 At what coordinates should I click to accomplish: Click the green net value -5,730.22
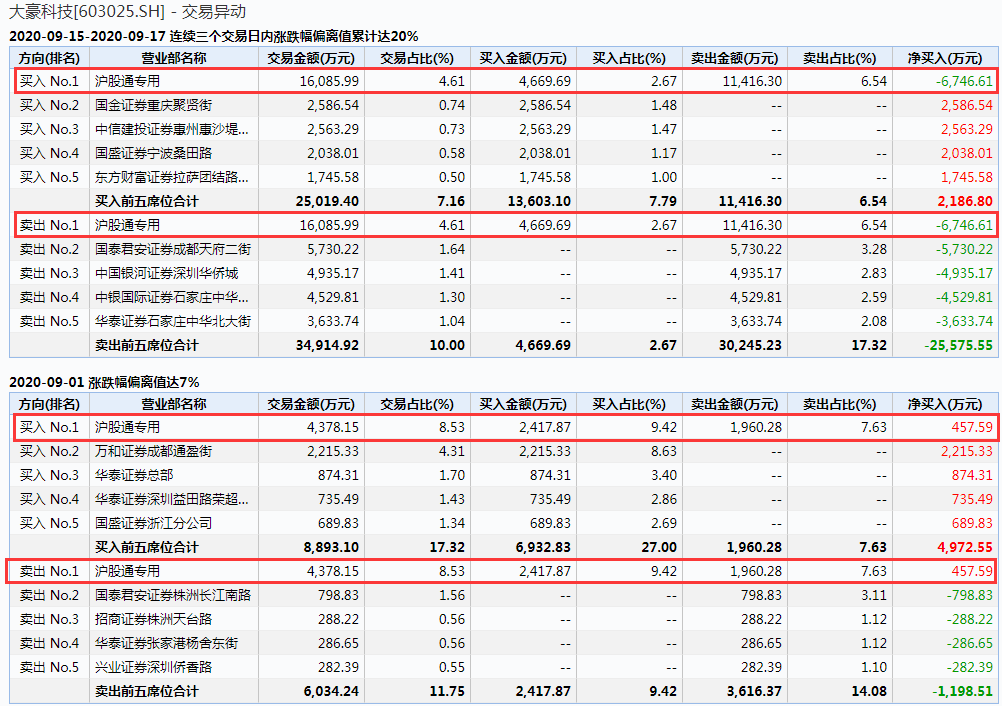(964, 249)
